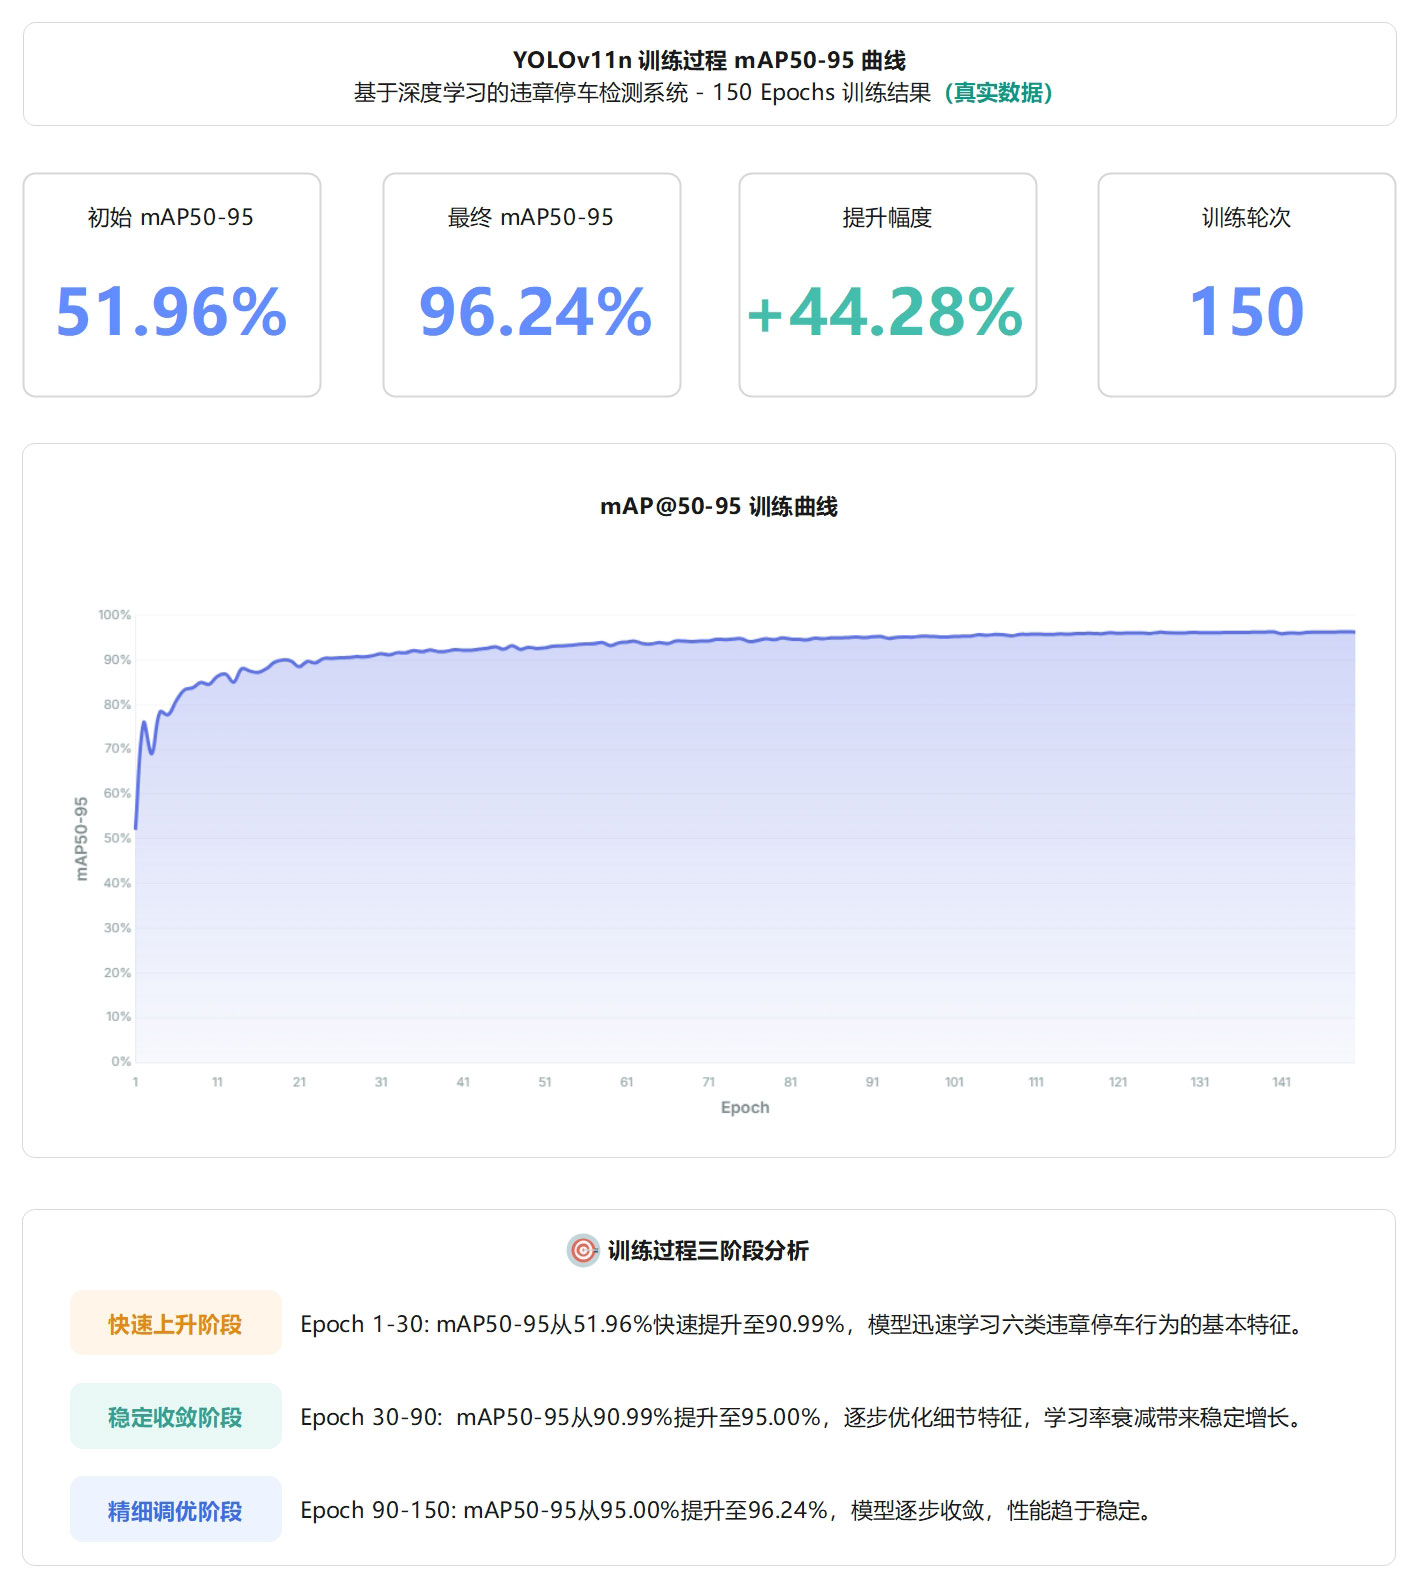Click the 71 tick on the epoch axis
The image size is (1415, 1582).
709,1082
